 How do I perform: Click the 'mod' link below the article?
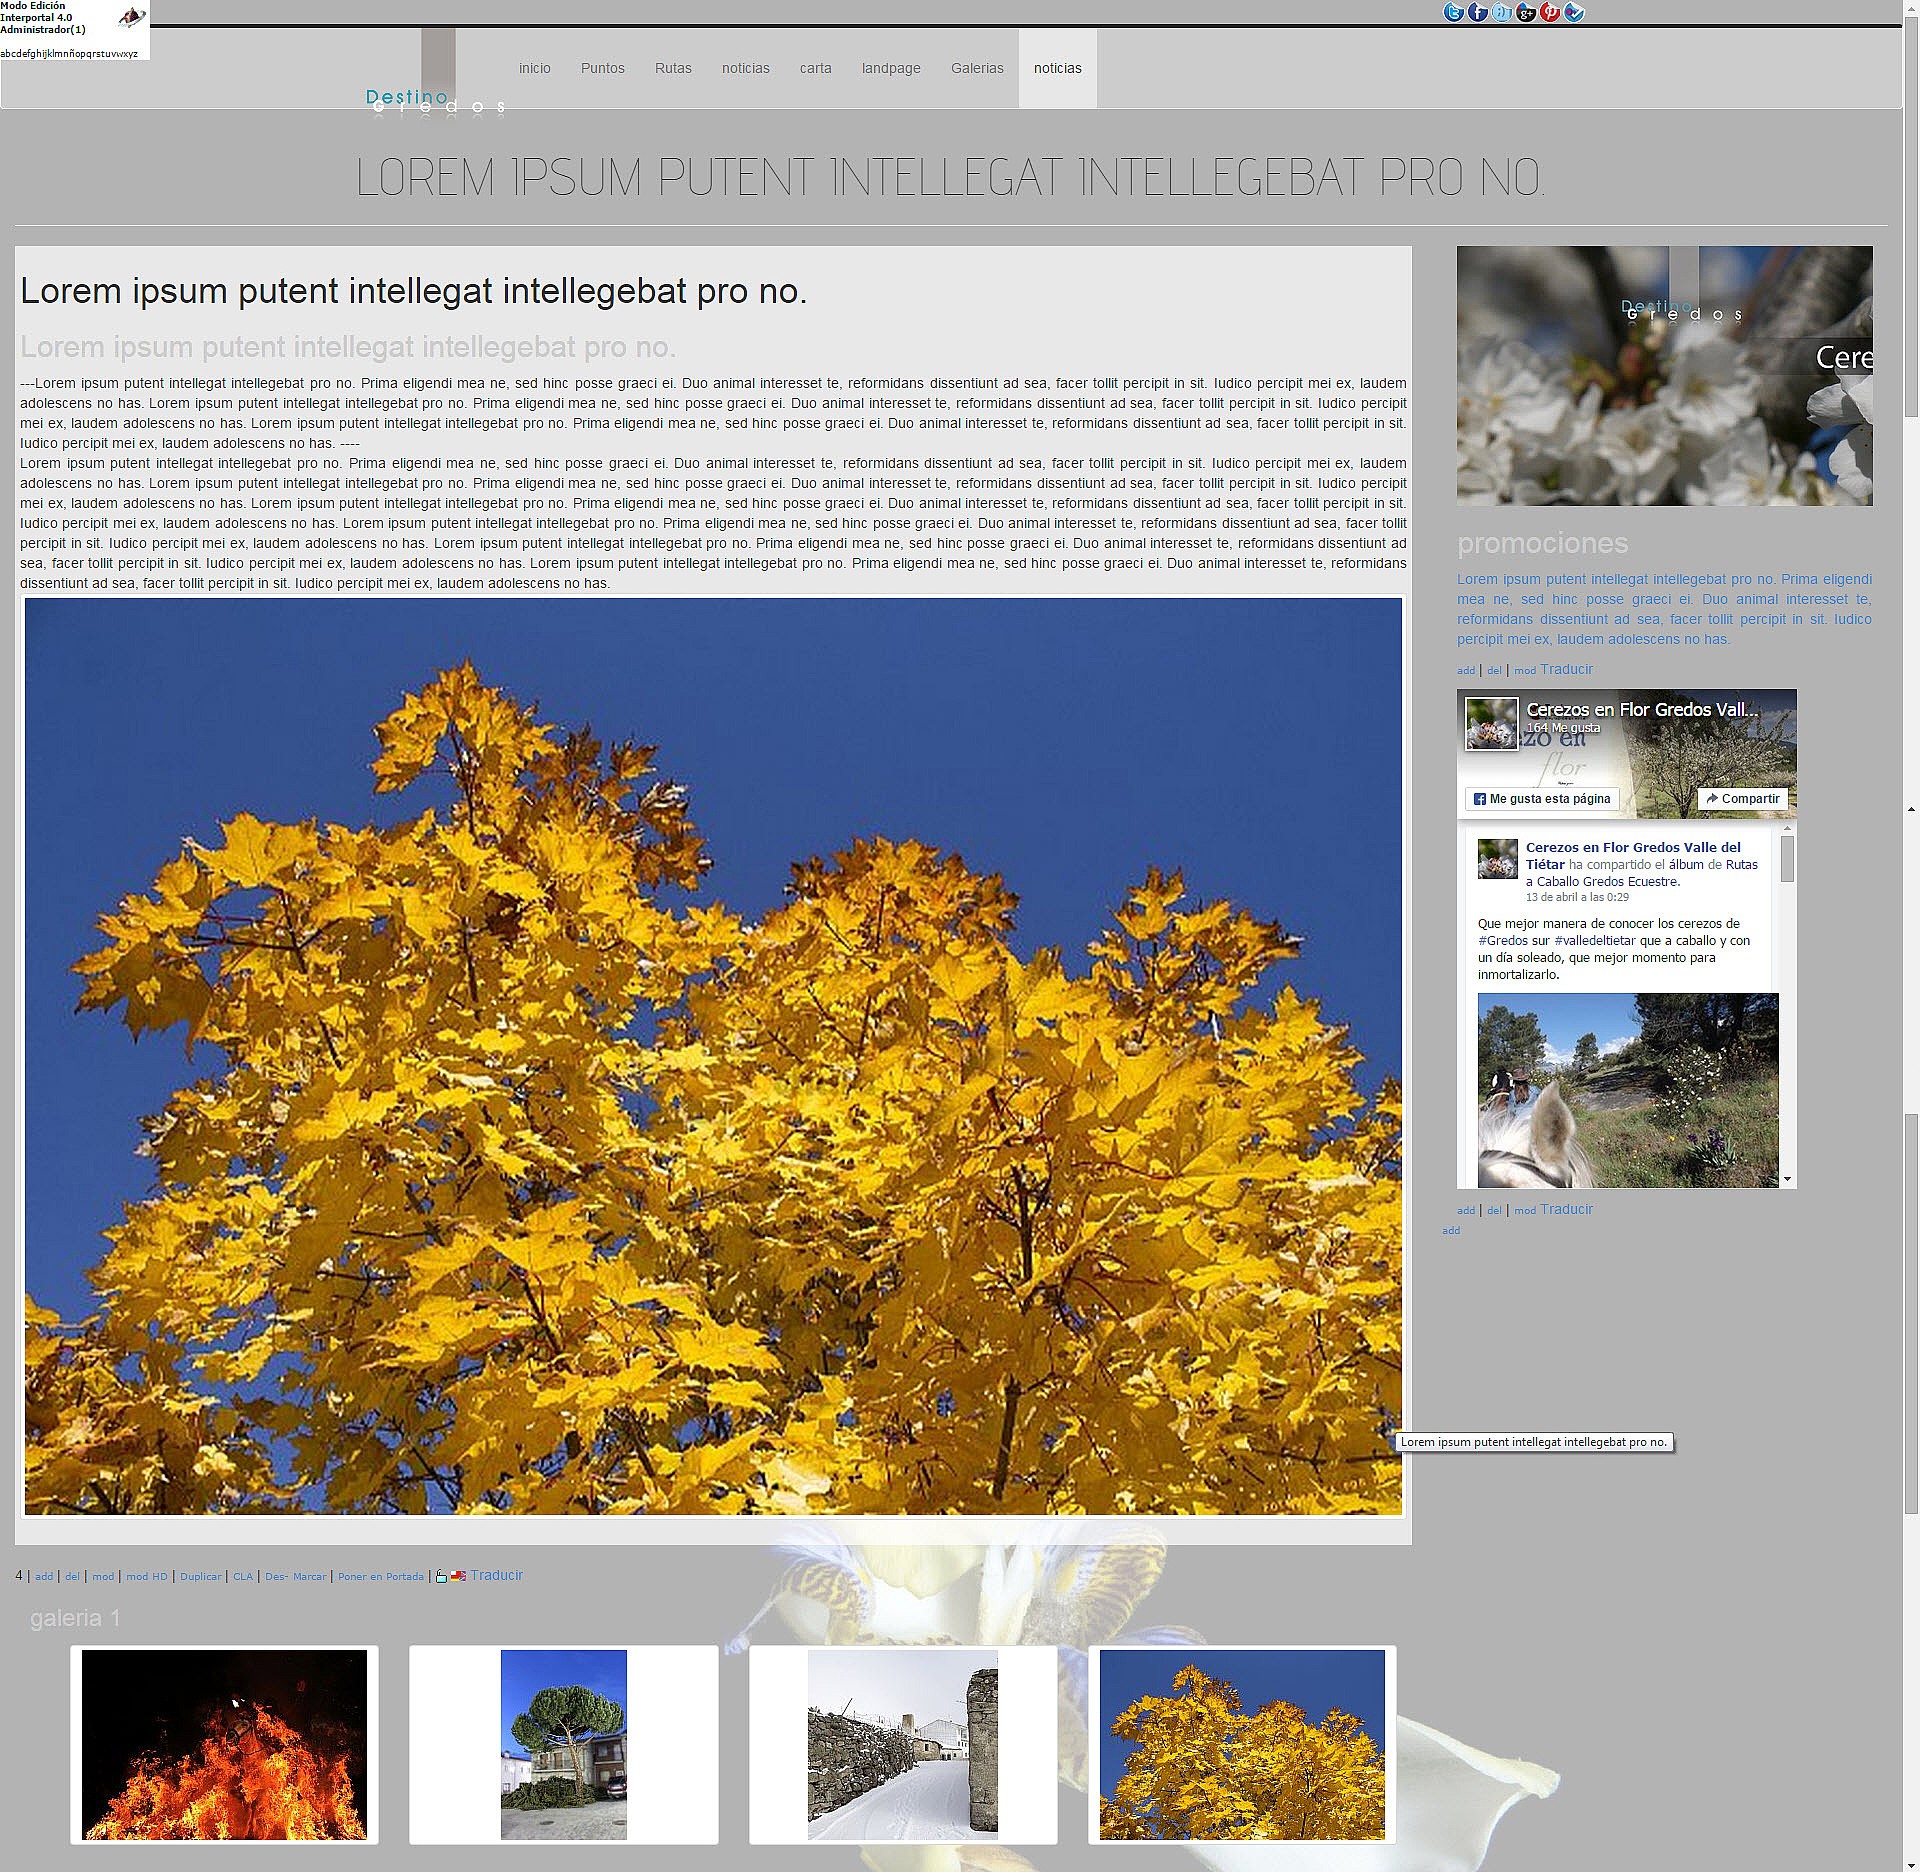tap(103, 1576)
